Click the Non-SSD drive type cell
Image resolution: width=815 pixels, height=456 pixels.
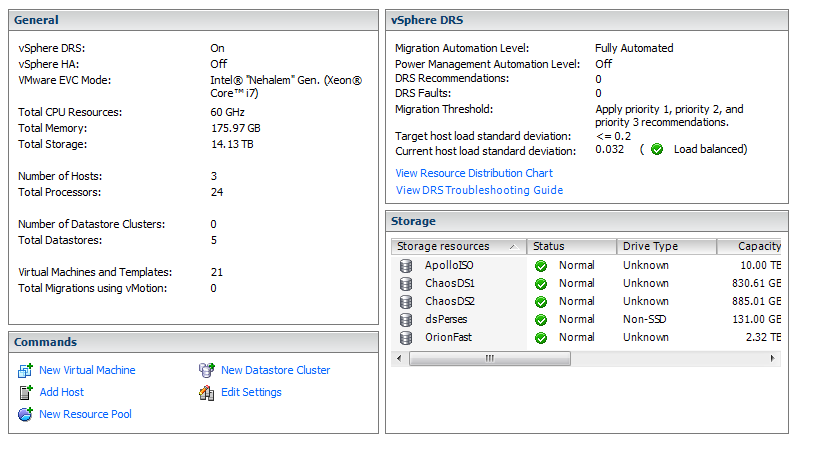[645, 319]
